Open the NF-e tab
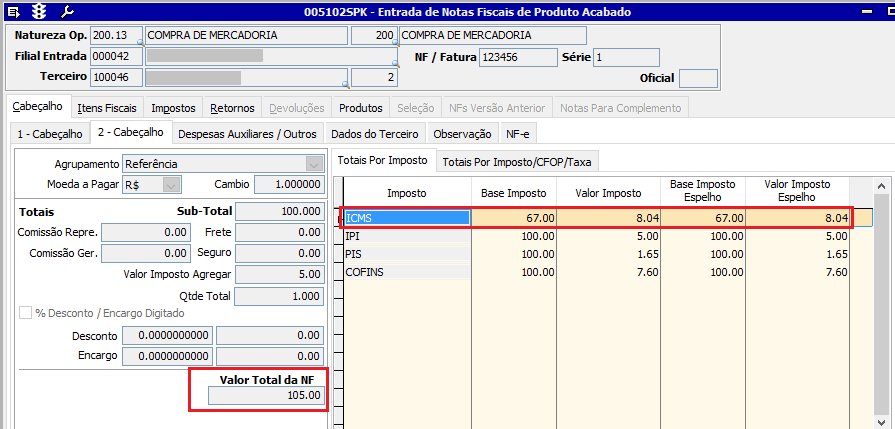 [518, 134]
